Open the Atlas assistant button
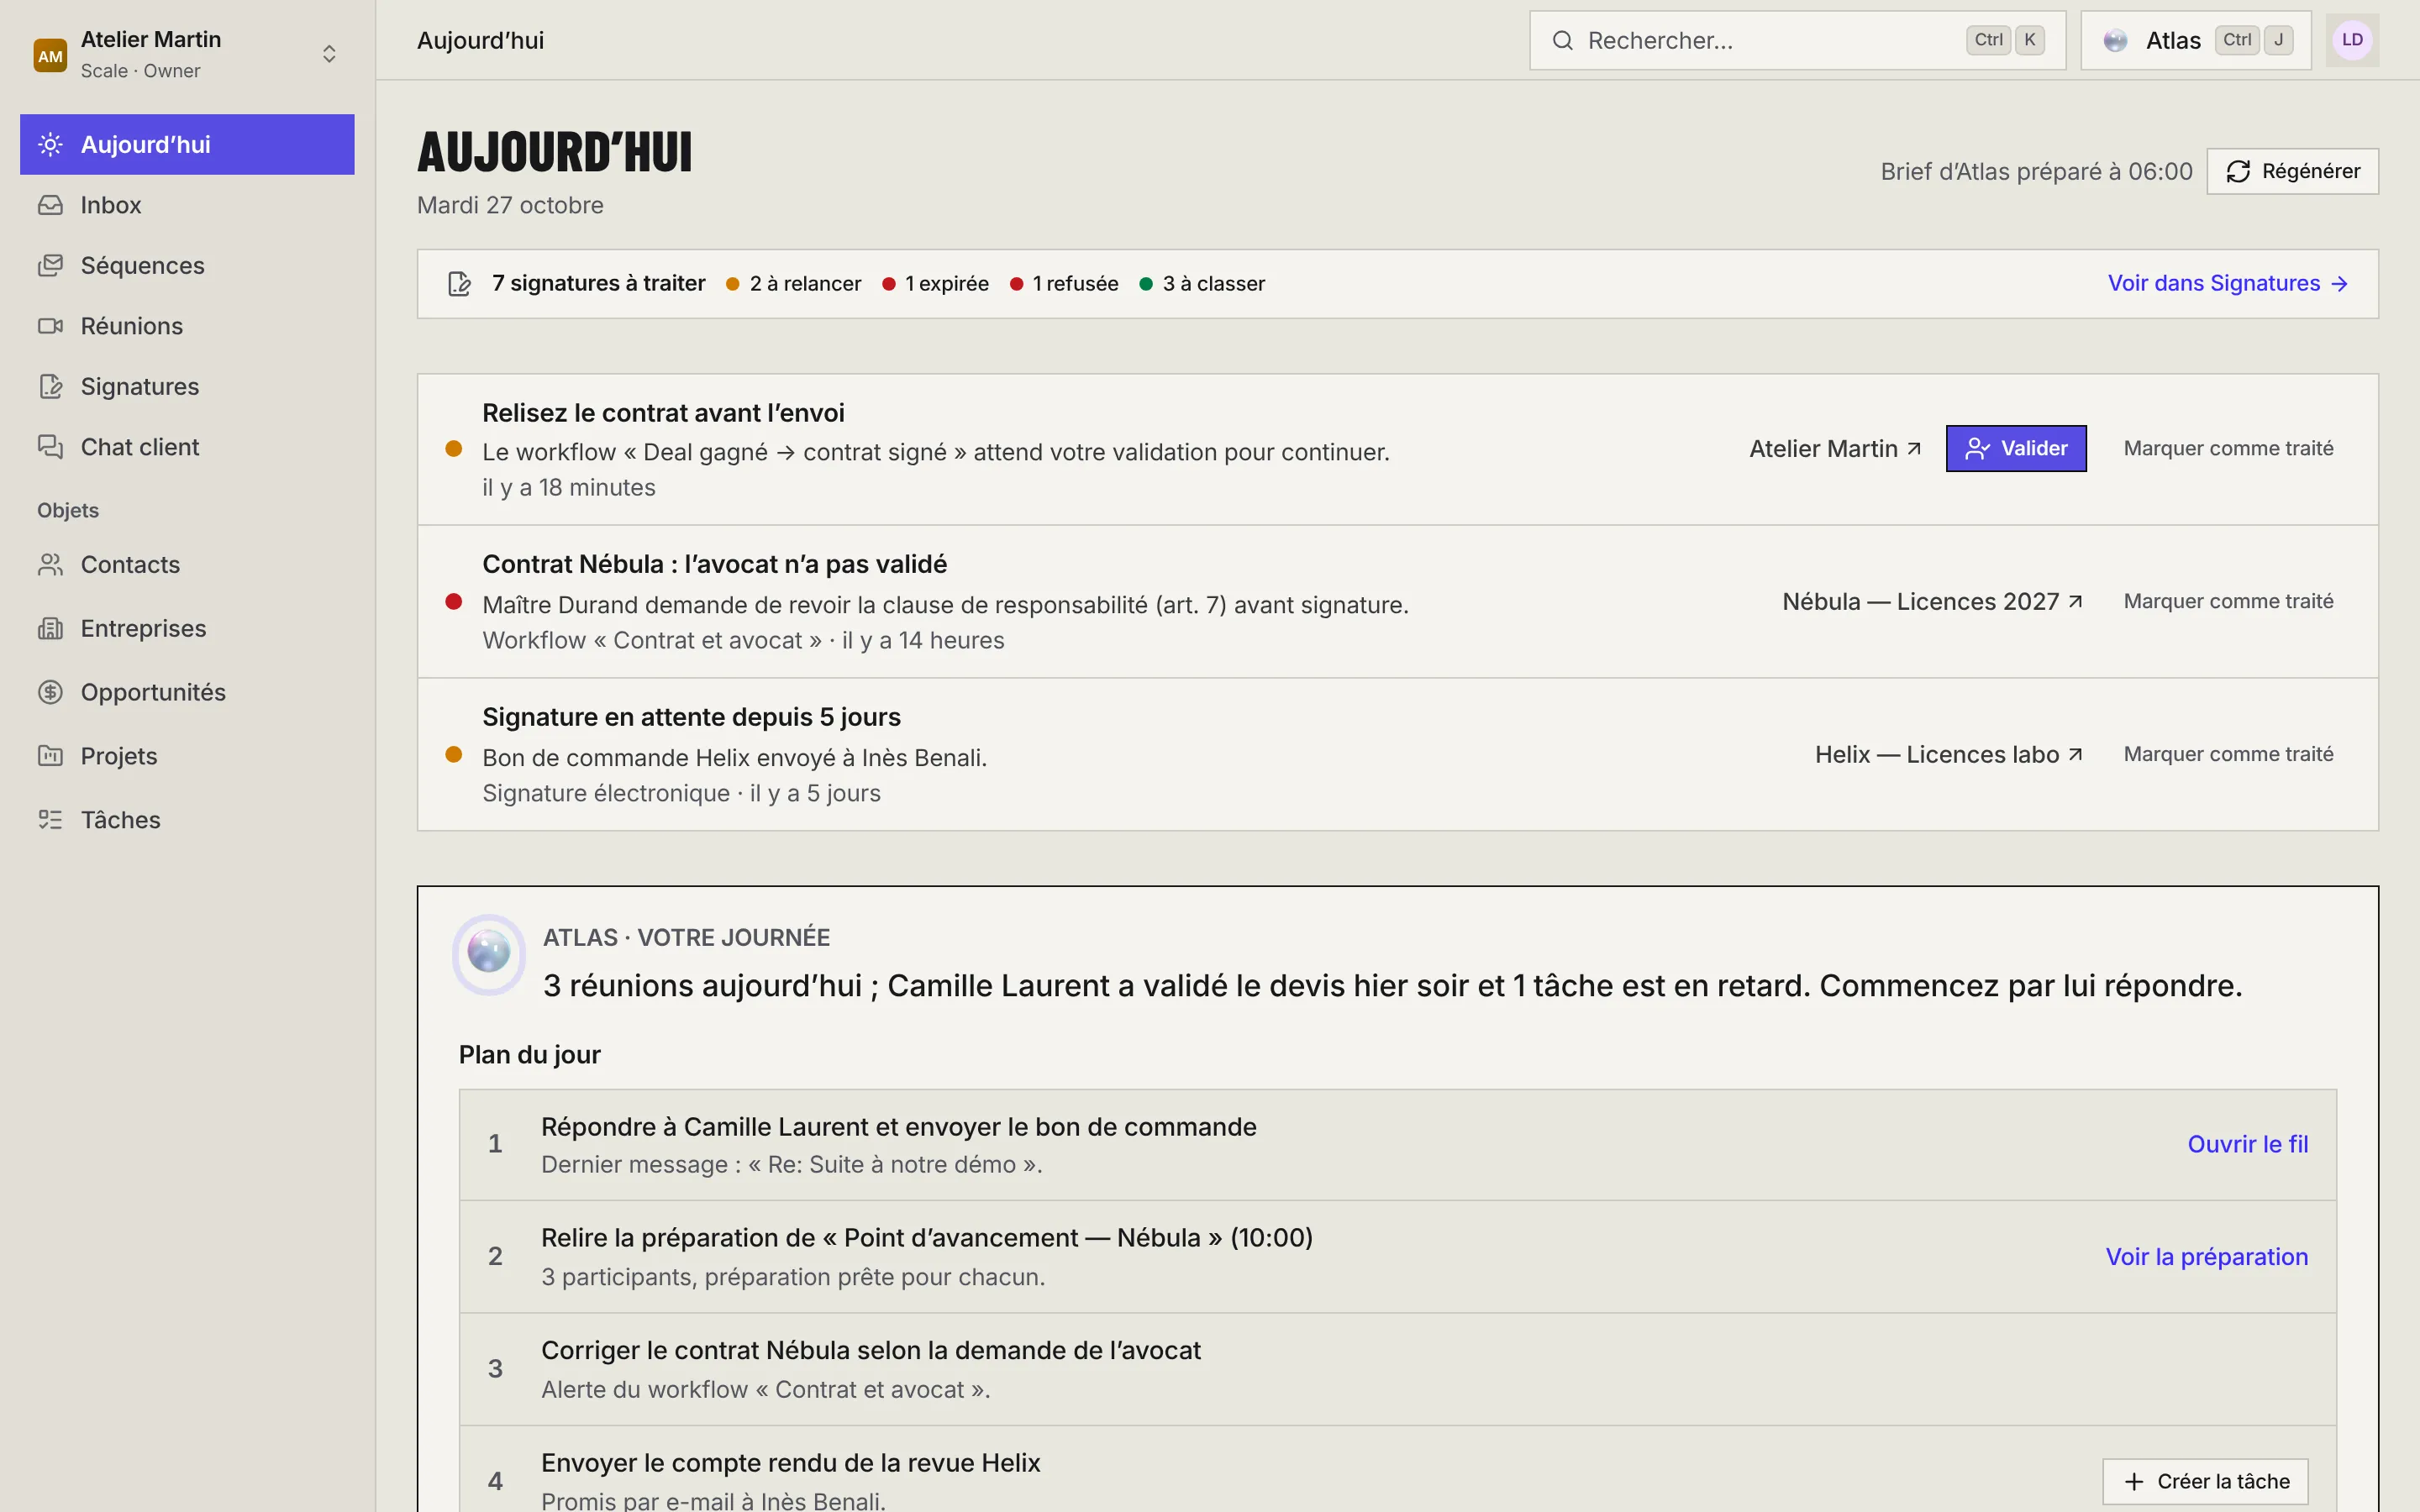This screenshot has width=2420, height=1512. [x=2195, y=40]
